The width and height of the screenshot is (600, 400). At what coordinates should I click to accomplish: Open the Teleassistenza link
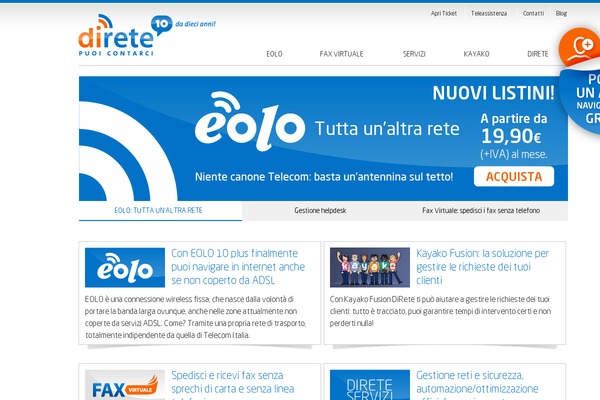(489, 13)
